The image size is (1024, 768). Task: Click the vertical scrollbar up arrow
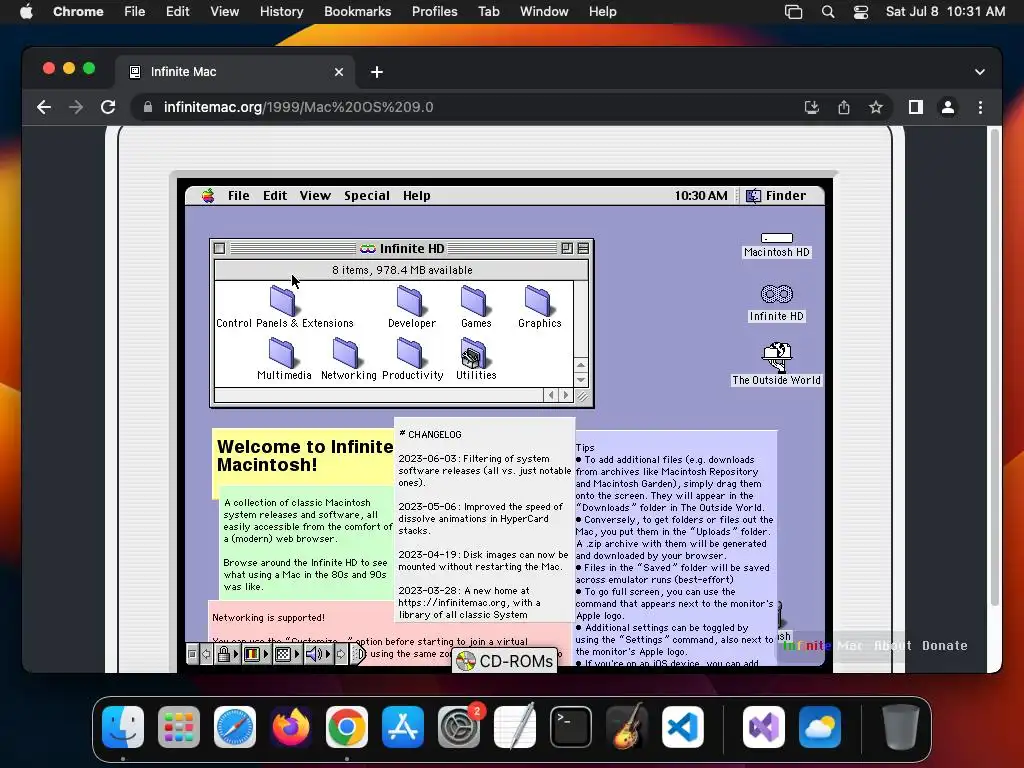tap(581, 365)
